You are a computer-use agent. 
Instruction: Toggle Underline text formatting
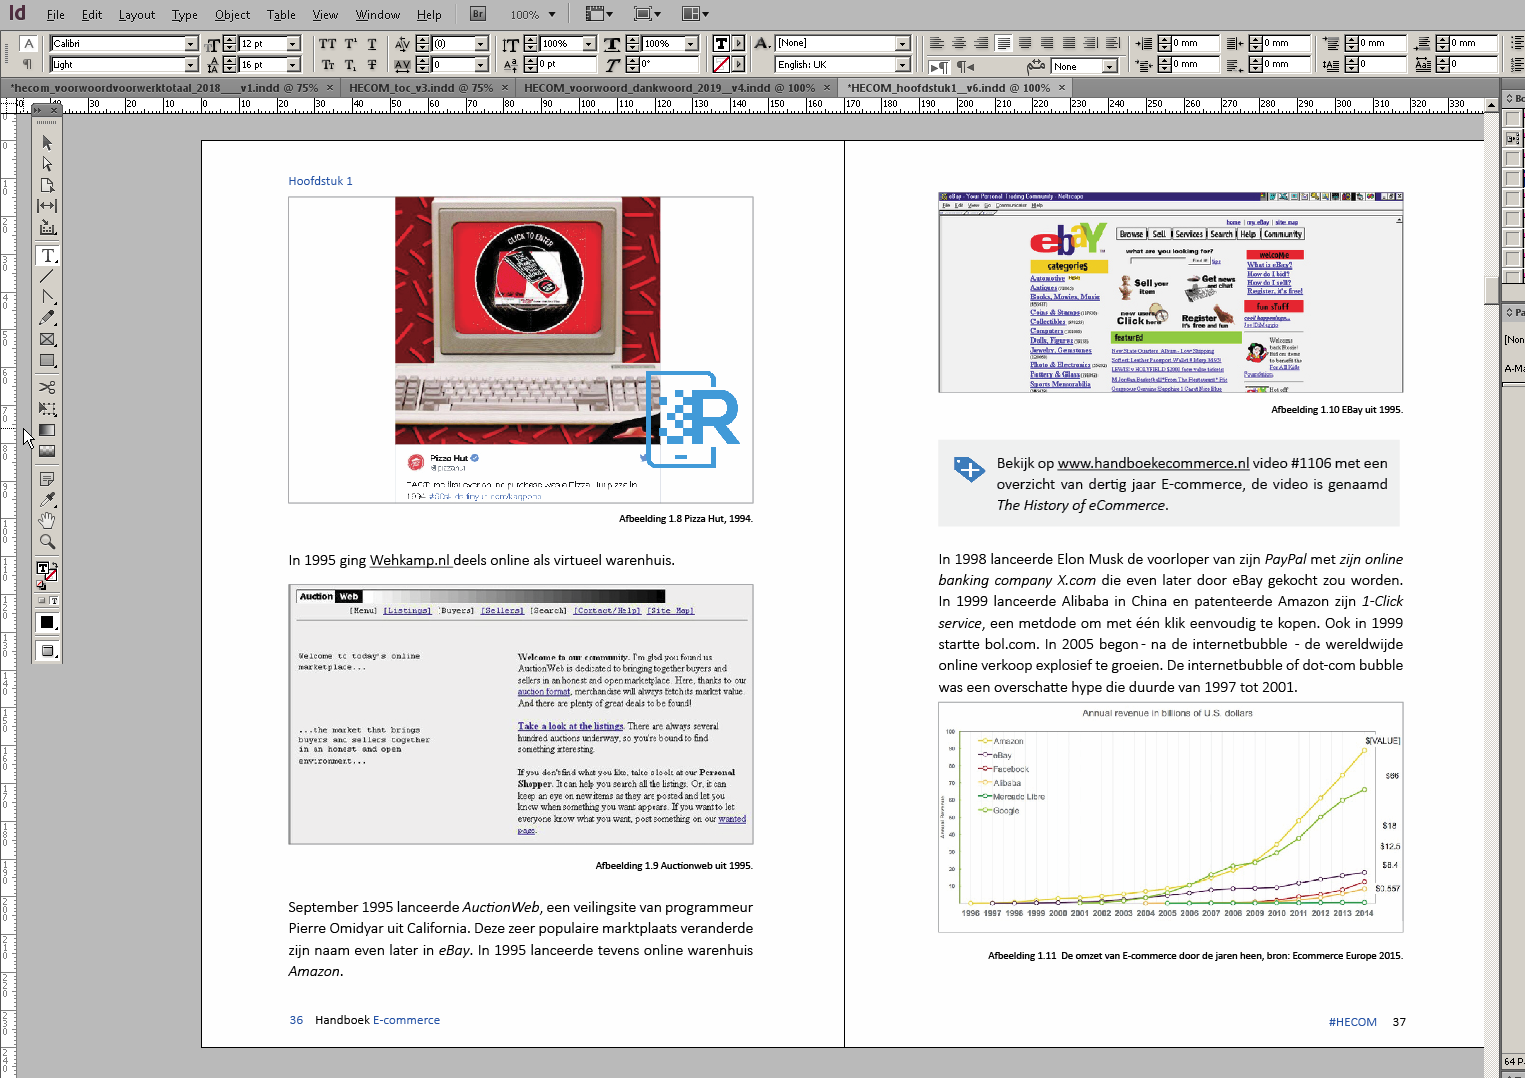pos(372,44)
